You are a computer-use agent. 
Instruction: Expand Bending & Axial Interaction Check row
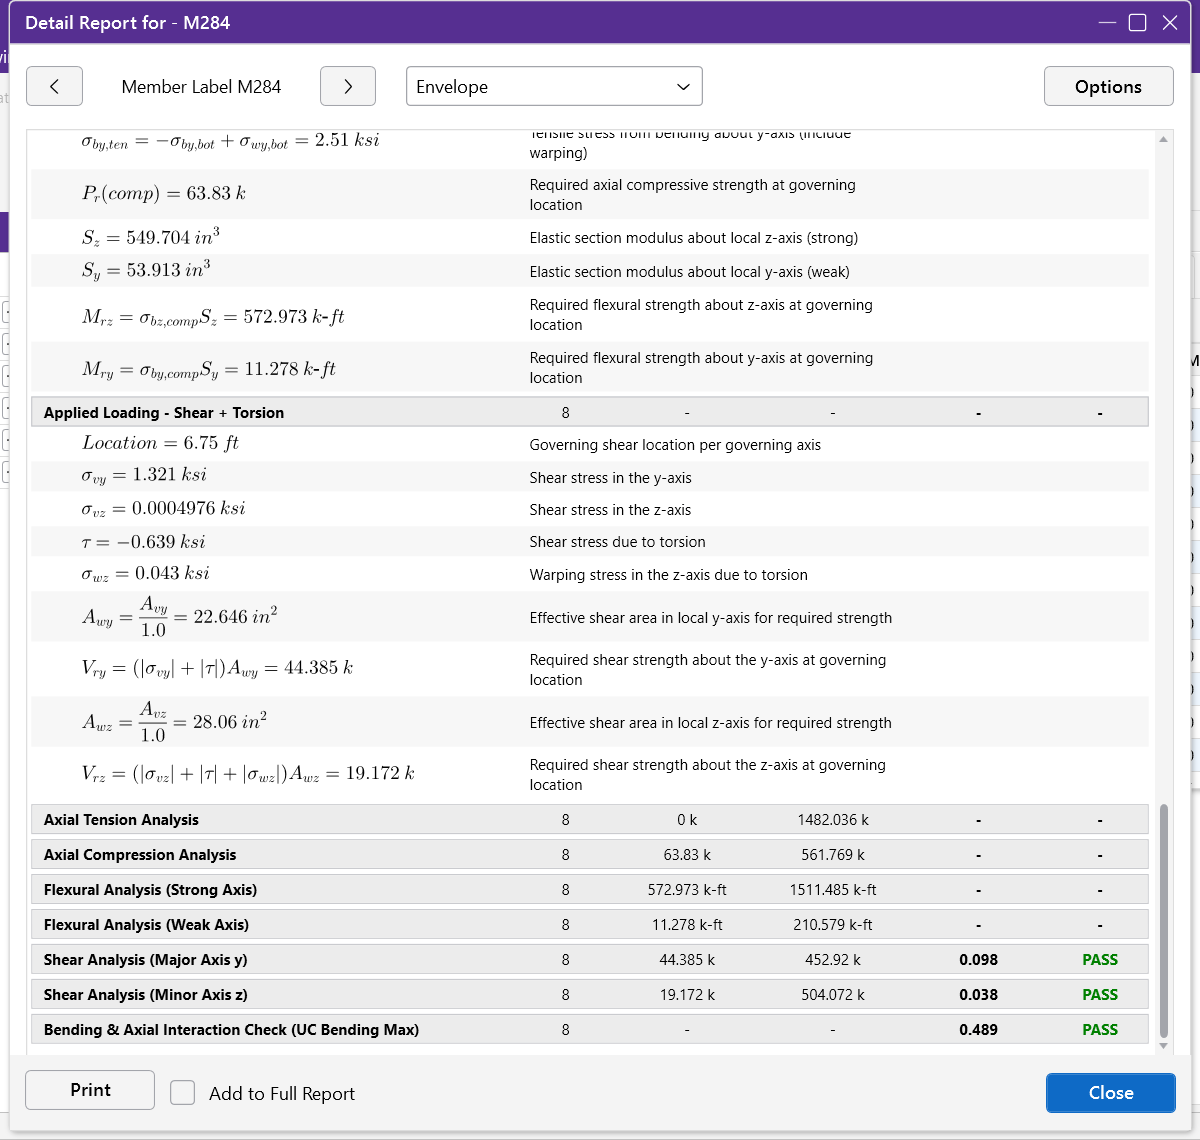click(x=590, y=1029)
